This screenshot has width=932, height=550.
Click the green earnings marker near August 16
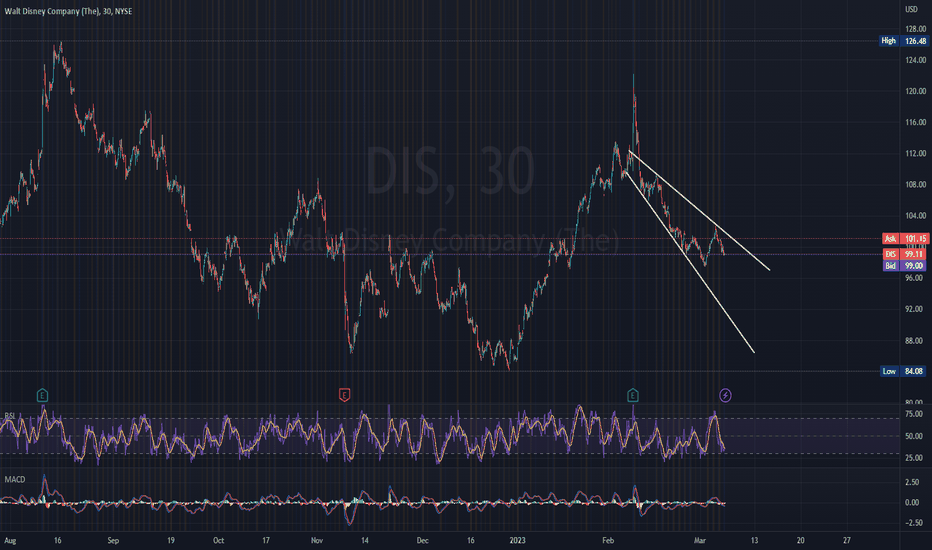(42, 395)
